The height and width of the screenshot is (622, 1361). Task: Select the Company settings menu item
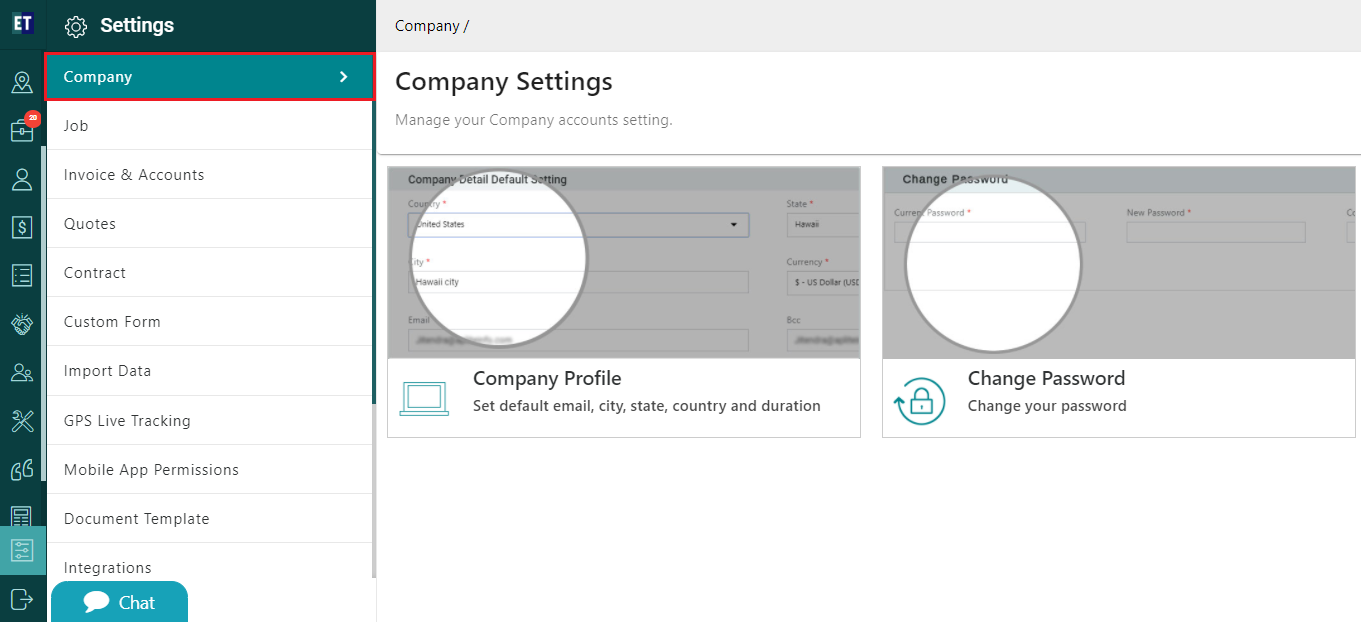coord(210,77)
